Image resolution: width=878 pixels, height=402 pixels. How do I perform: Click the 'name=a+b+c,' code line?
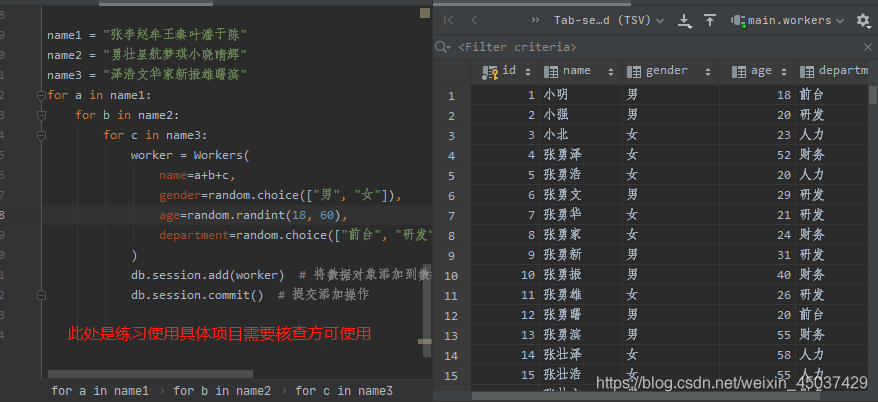tap(197, 175)
